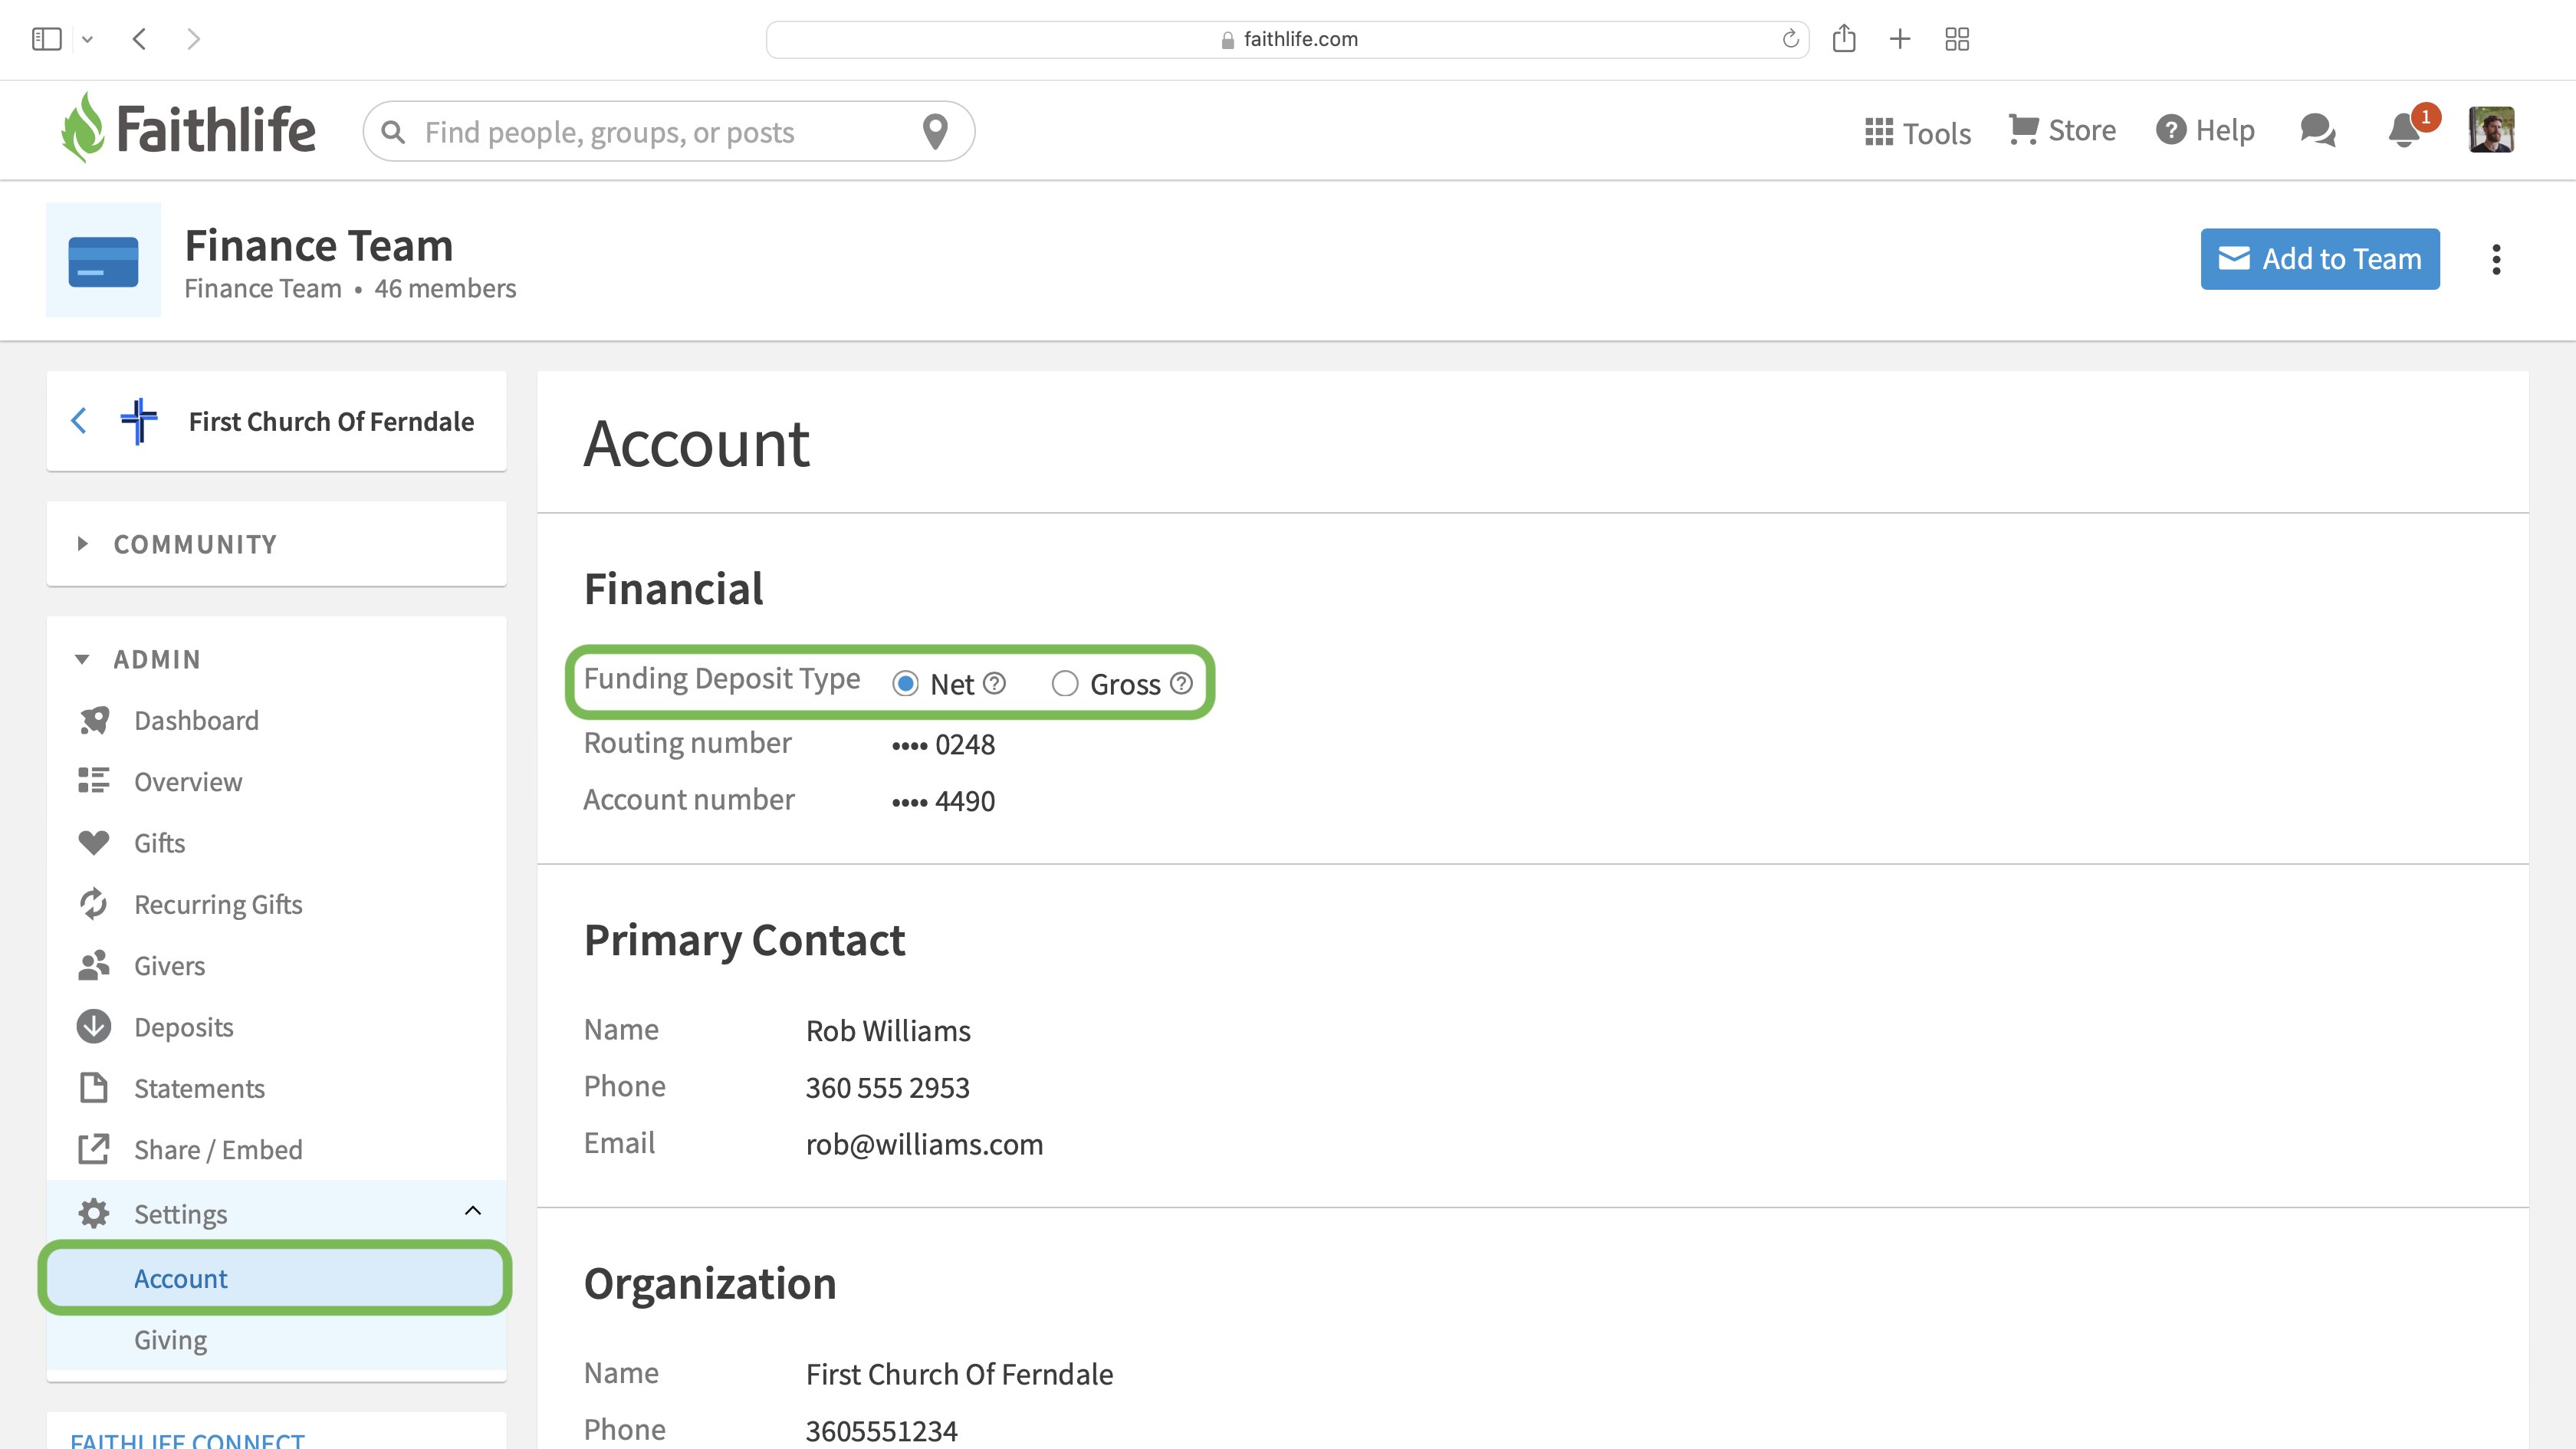The image size is (2576, 1449).
Task: Click the Settings gear icon
Action: (x=94, y=1213)
